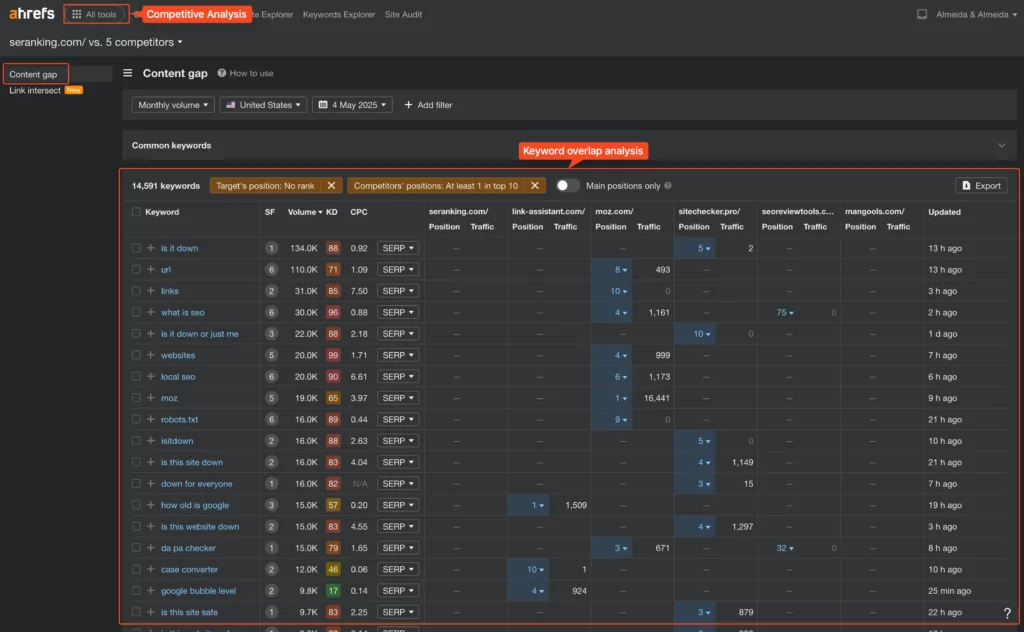Open the hamburger menu beside Content gap
The image size is (1024, 632).
[128, 73]
